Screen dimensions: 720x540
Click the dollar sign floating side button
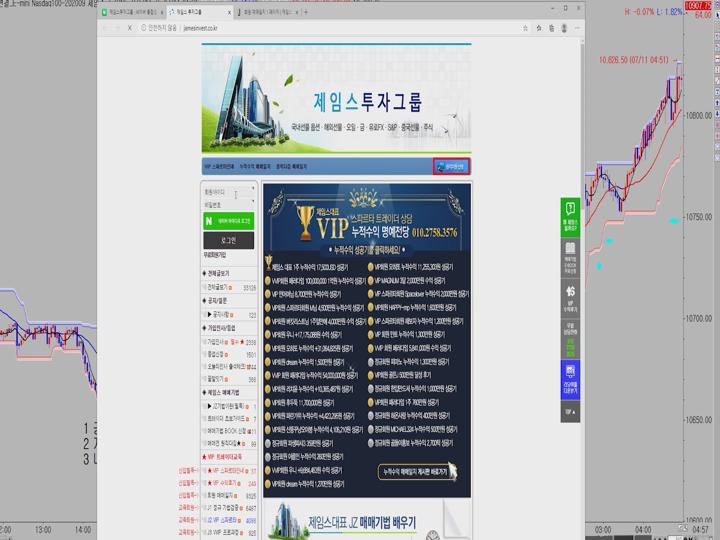click(570, 298)
